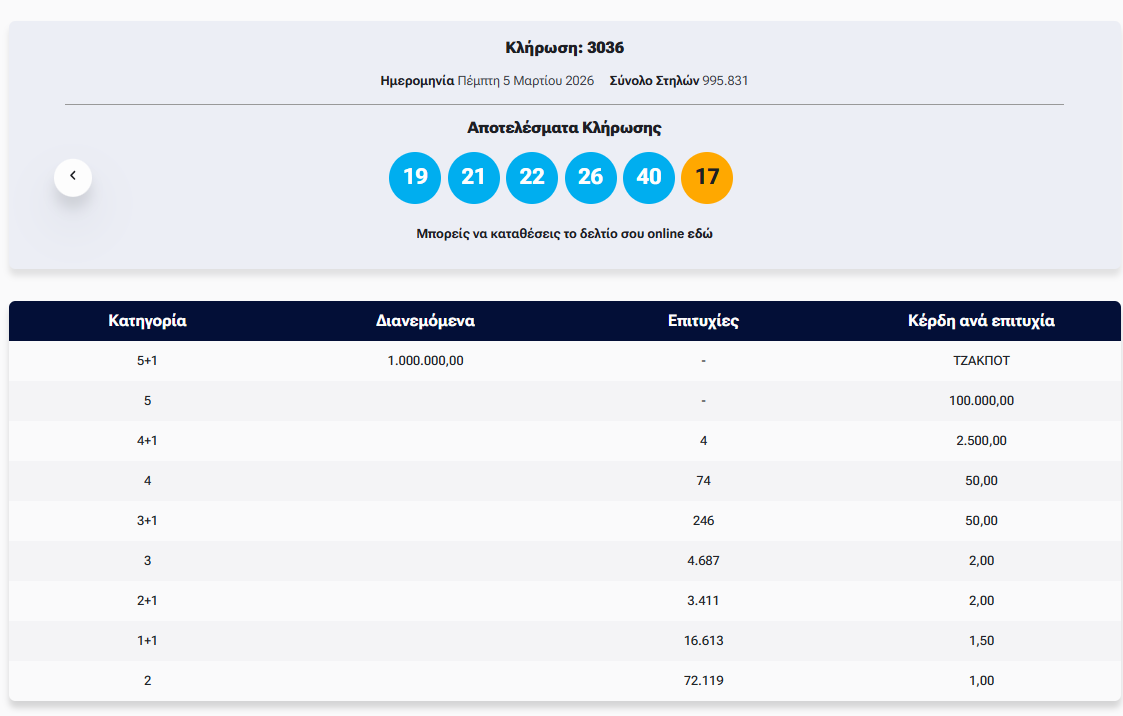The image size is (1123, 716).
Task: Select the blue number 21 ball
Action: [x=473, y=177]
